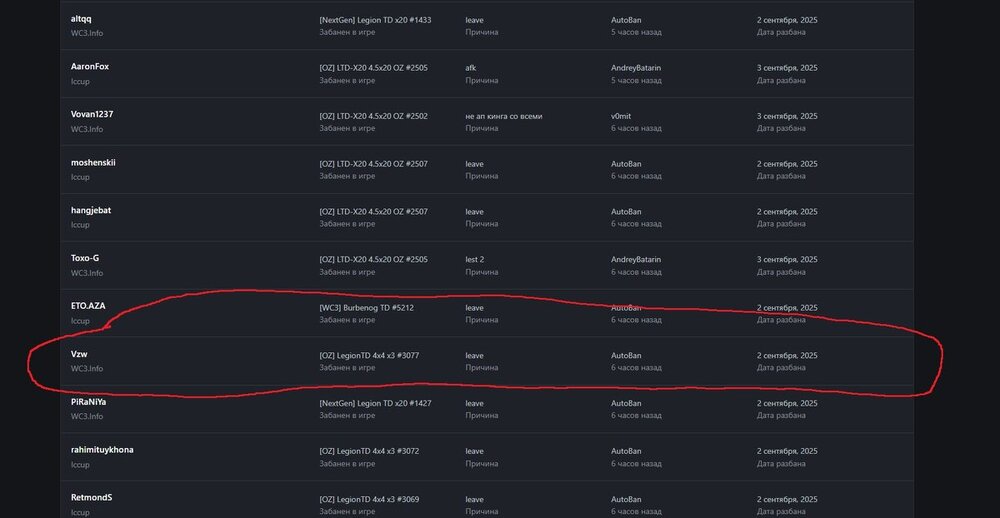Open the Toxo-G player entry
Image resolution: width=1000 pixels, height=518 pixels.
85,258
